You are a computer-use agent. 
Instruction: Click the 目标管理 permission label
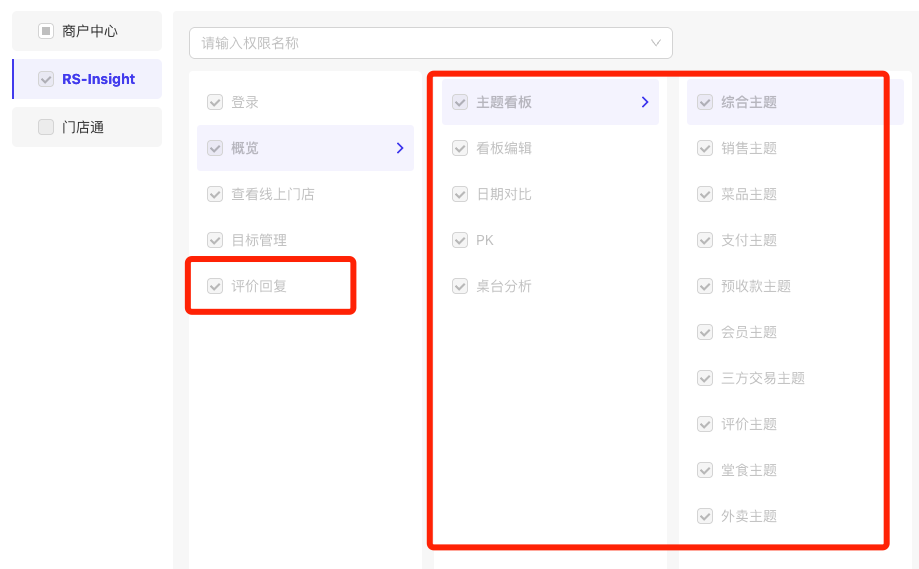(x=258, y=240)
